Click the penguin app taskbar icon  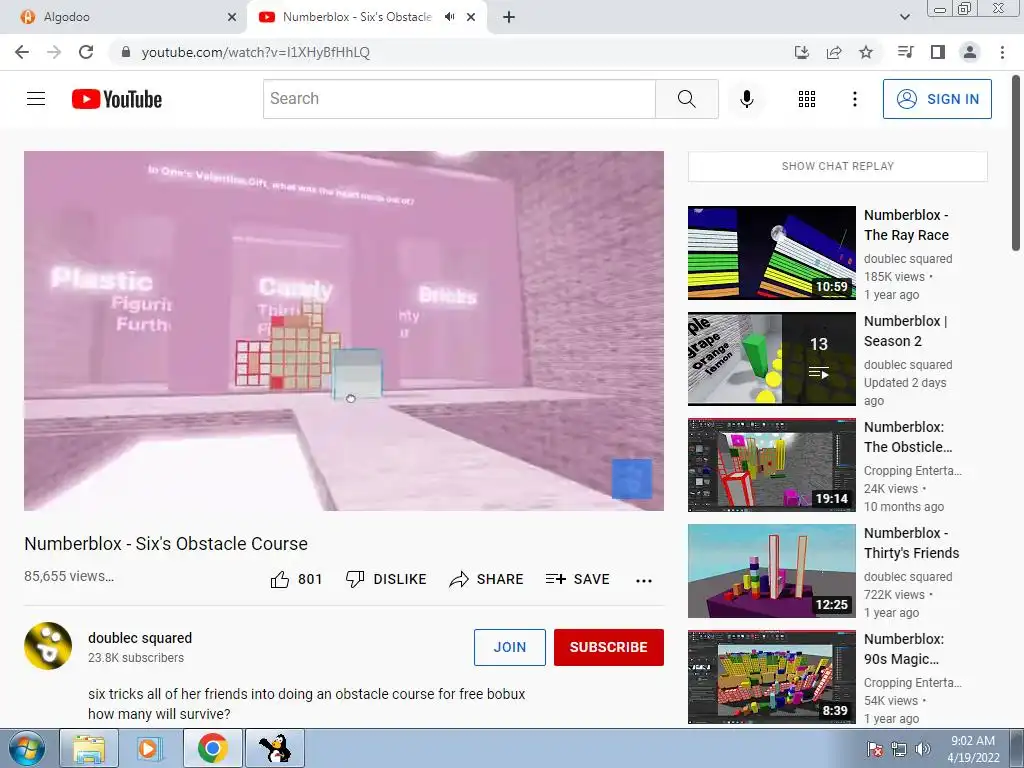click(x=274, y=748)
